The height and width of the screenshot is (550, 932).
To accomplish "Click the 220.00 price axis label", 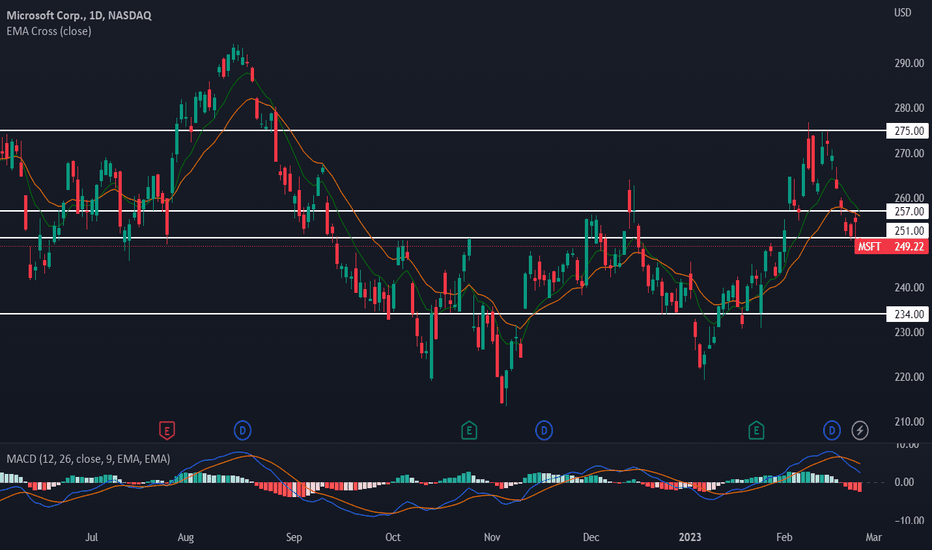I will coord(909,376).
